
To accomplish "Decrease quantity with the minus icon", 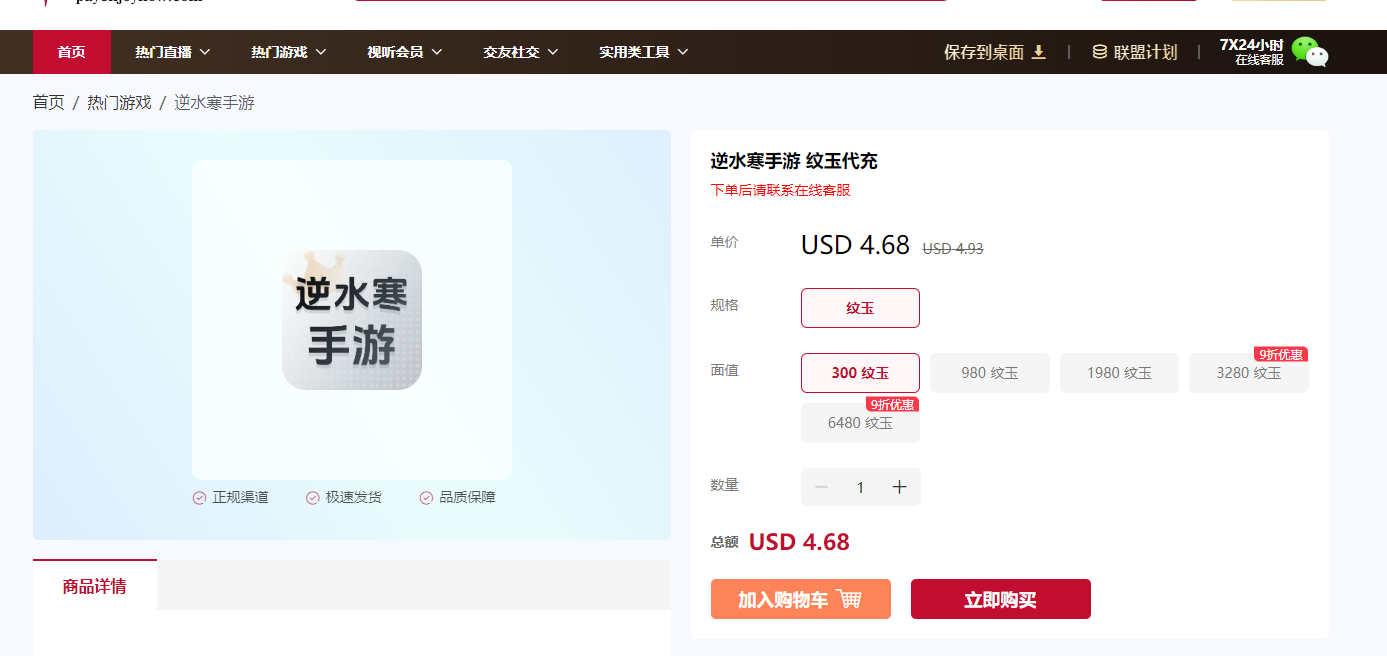I will [822, 487].
